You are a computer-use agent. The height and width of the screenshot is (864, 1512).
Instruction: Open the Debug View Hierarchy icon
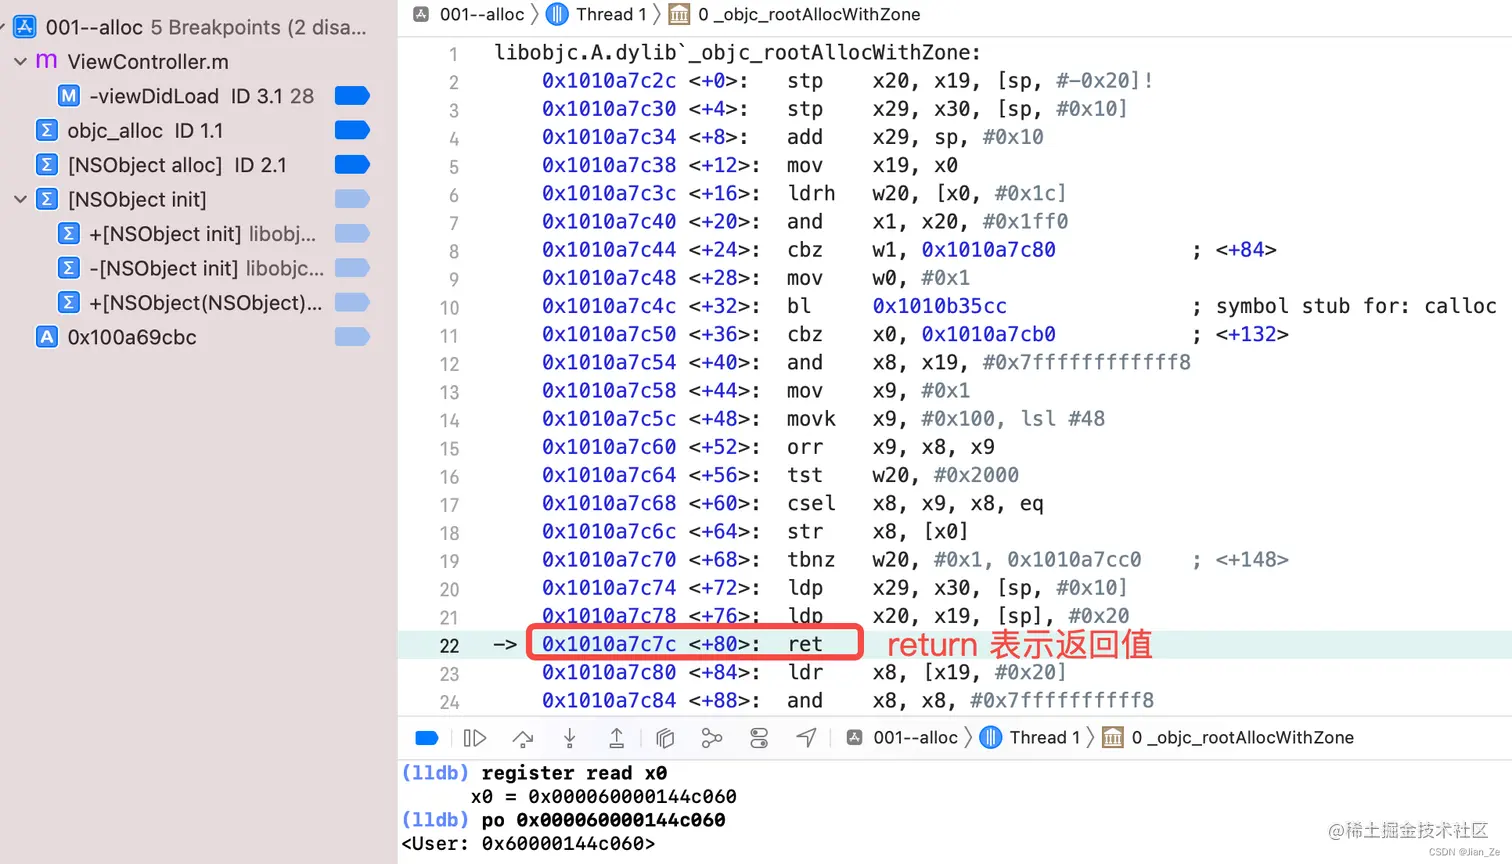[664, 738]
